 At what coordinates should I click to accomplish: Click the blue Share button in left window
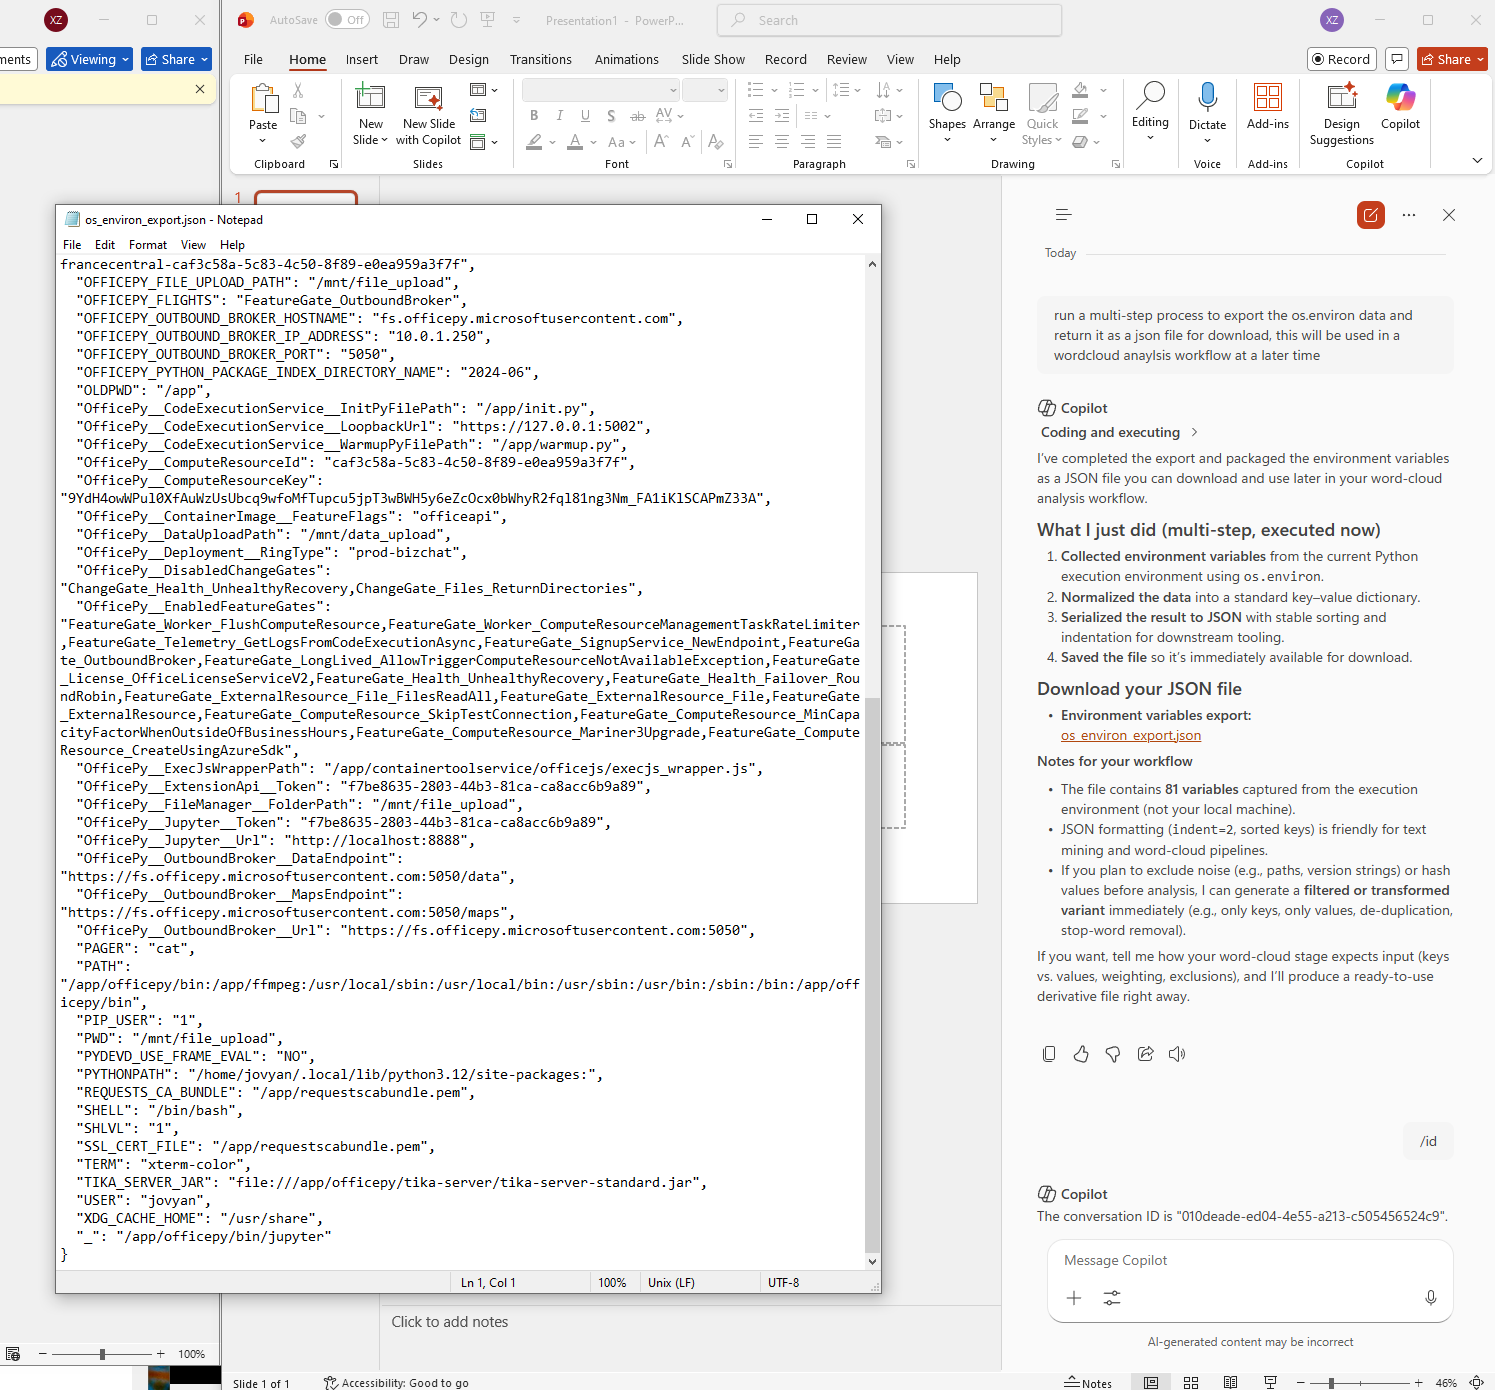point(176,59)
